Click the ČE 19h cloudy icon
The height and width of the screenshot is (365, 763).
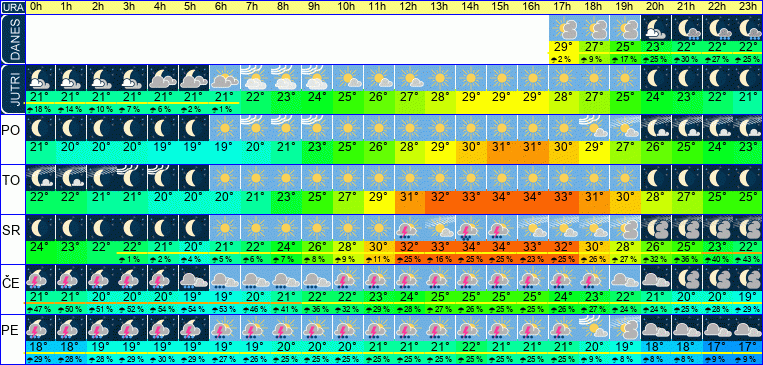625,277
